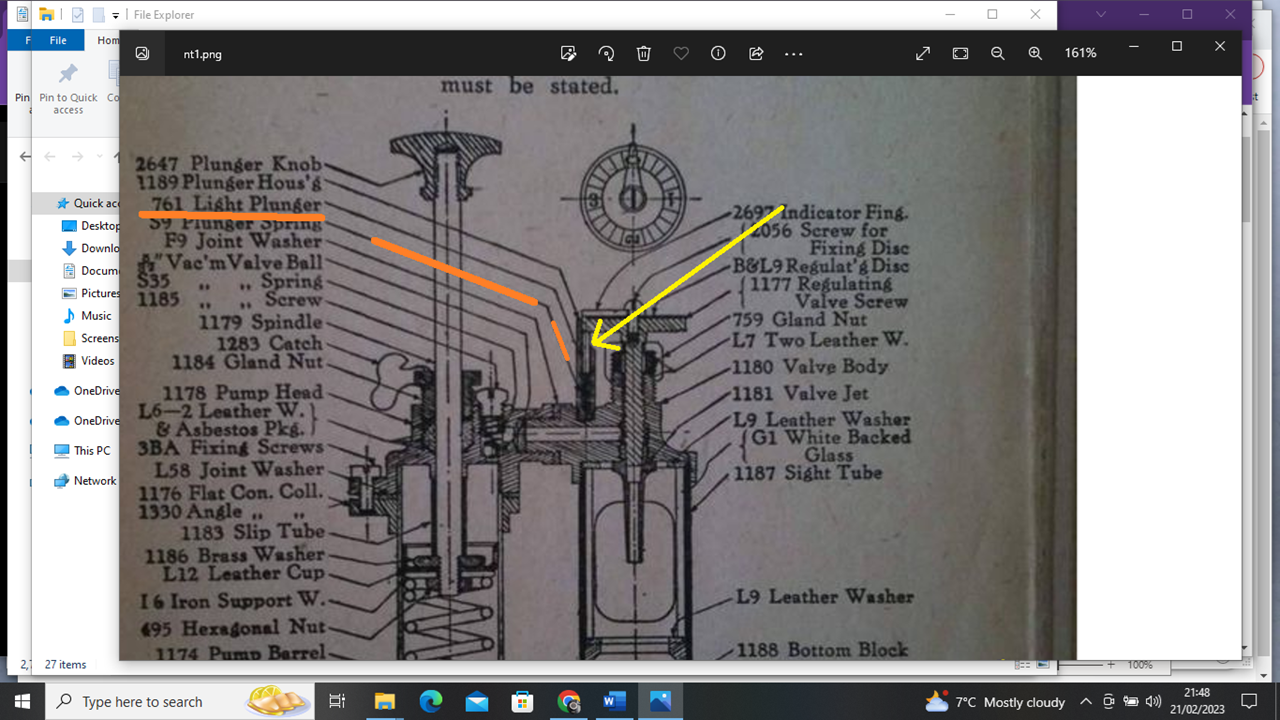Click the fit to window icon in Photos
Screen dimensions: 1280x720
tap(961, 54)
